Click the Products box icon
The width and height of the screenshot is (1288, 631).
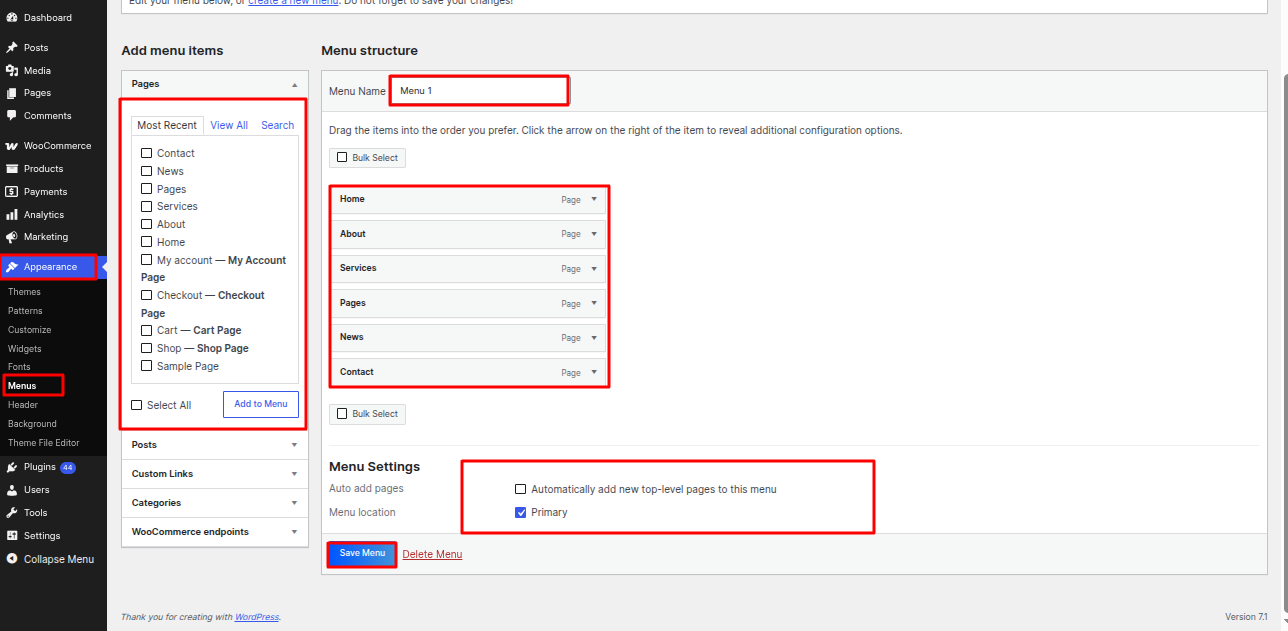click(x=12, y=169)
